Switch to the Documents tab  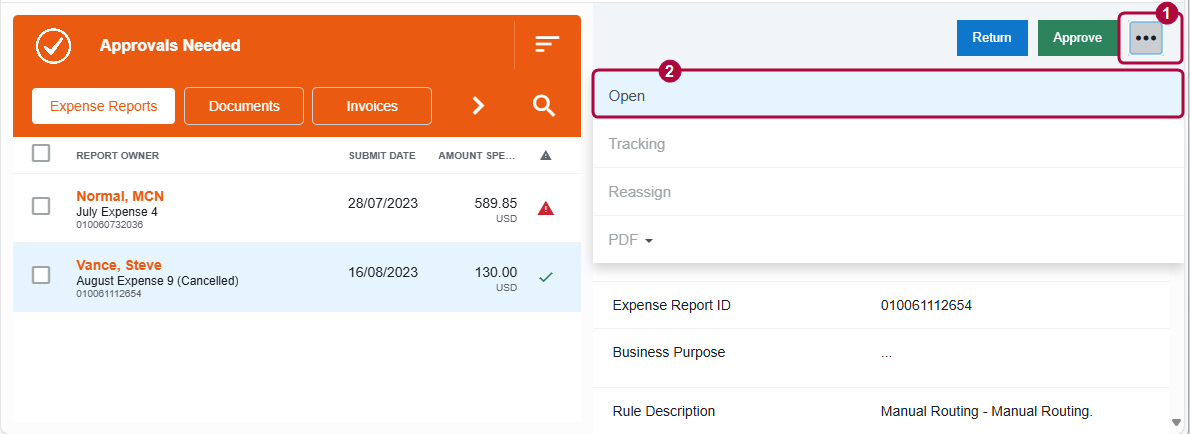[x=244, y=106]
